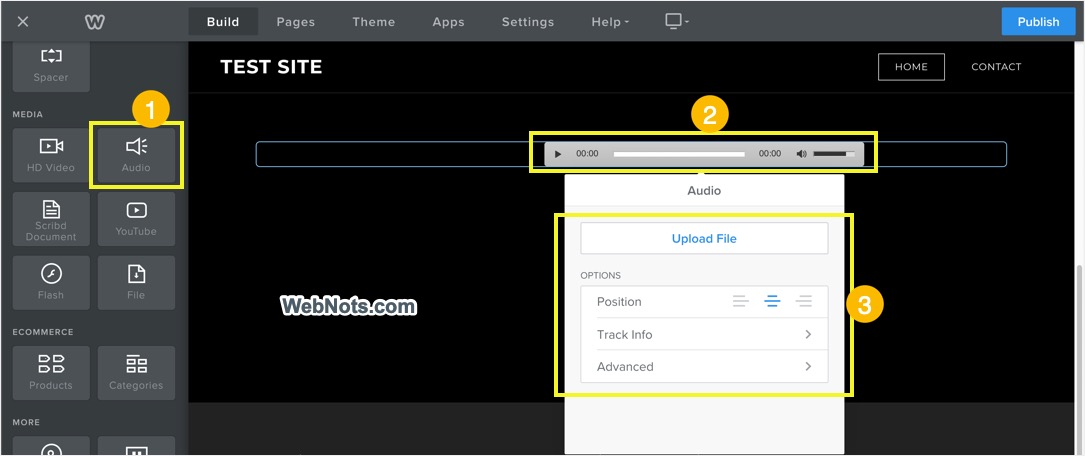Open the device view dropdown
1085x456 pixels.
[x=677, y=21]
